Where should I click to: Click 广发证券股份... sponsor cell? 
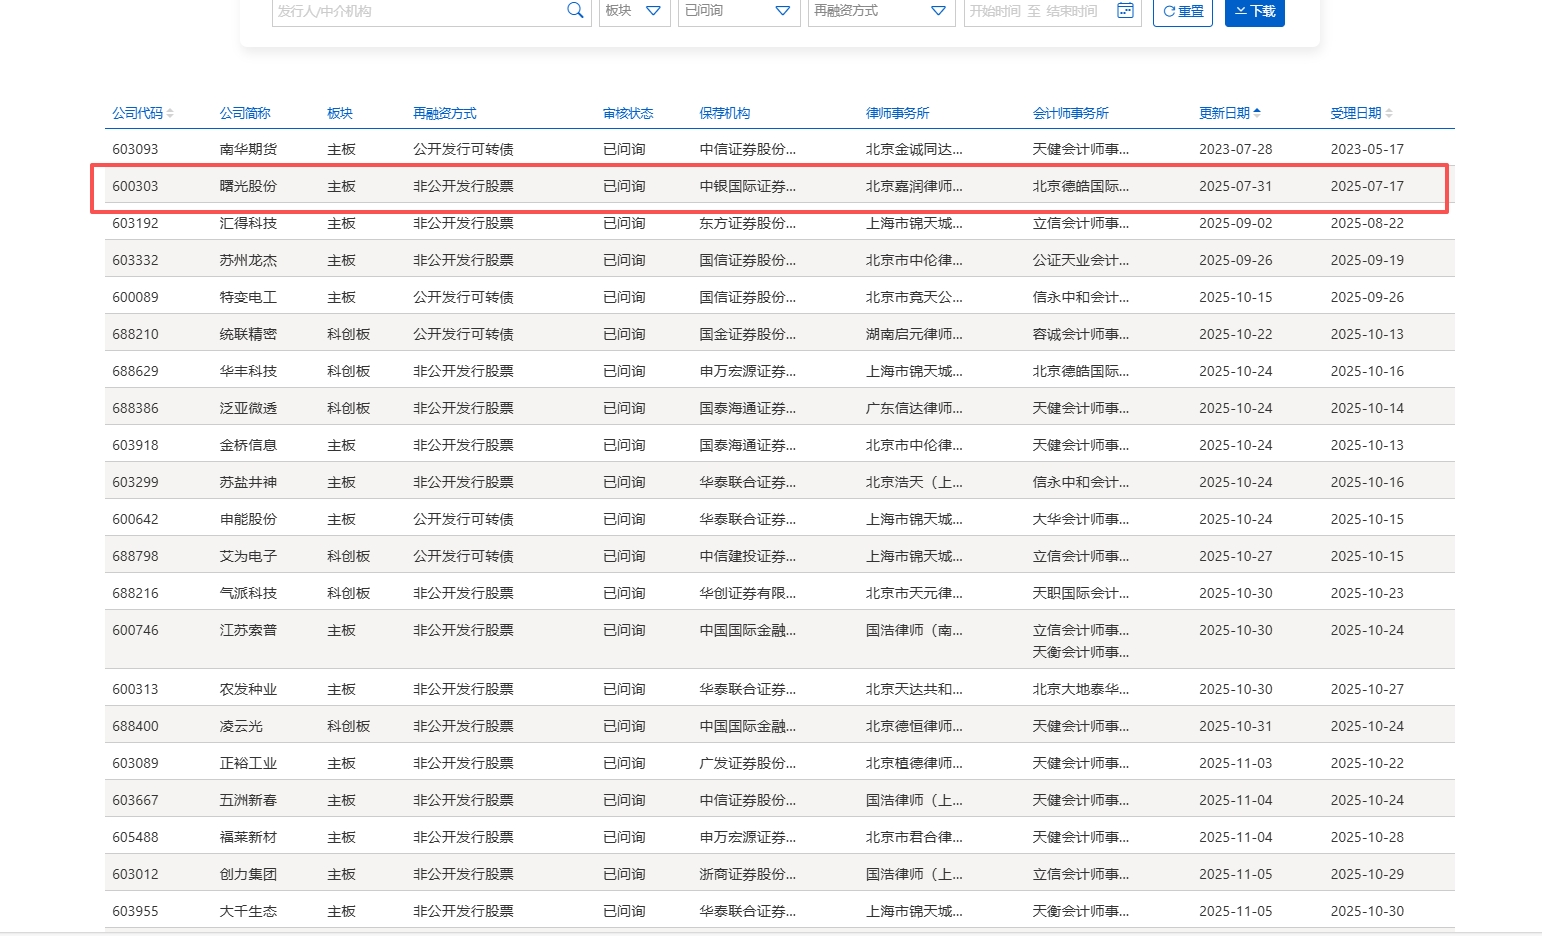pyautogui.click(x=748, y=763)
